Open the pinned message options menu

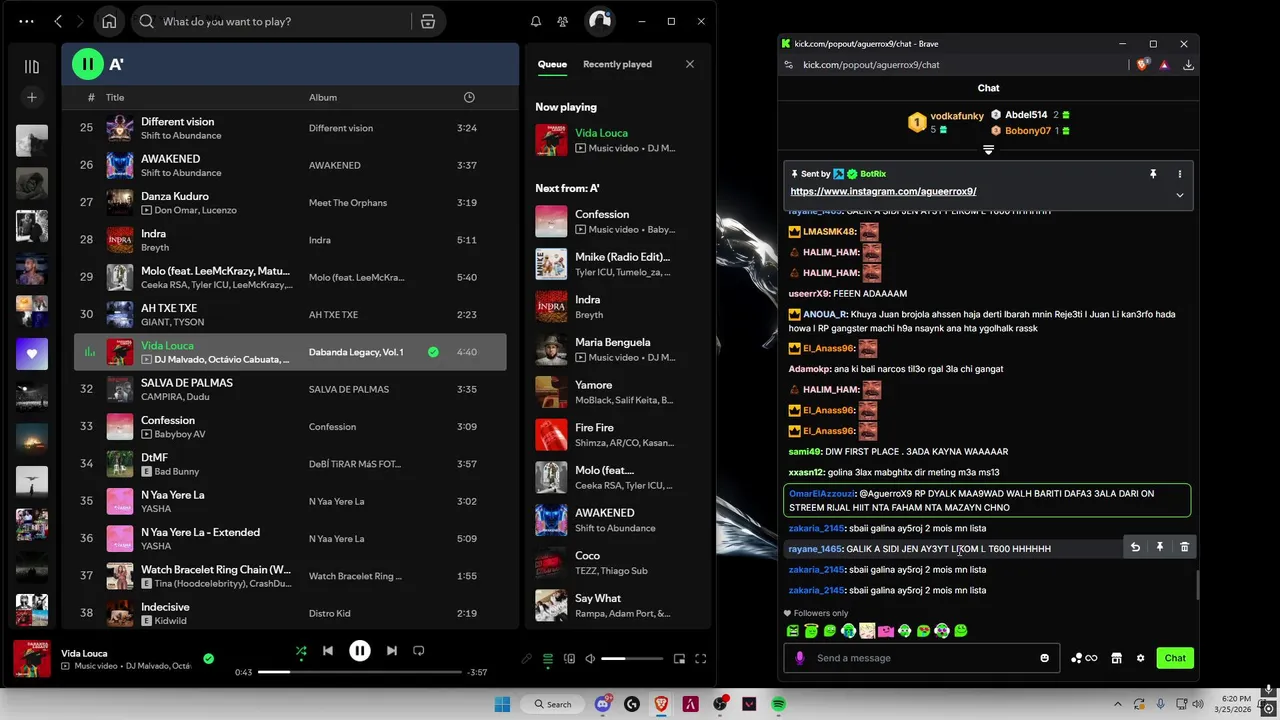coord(1180,174)
